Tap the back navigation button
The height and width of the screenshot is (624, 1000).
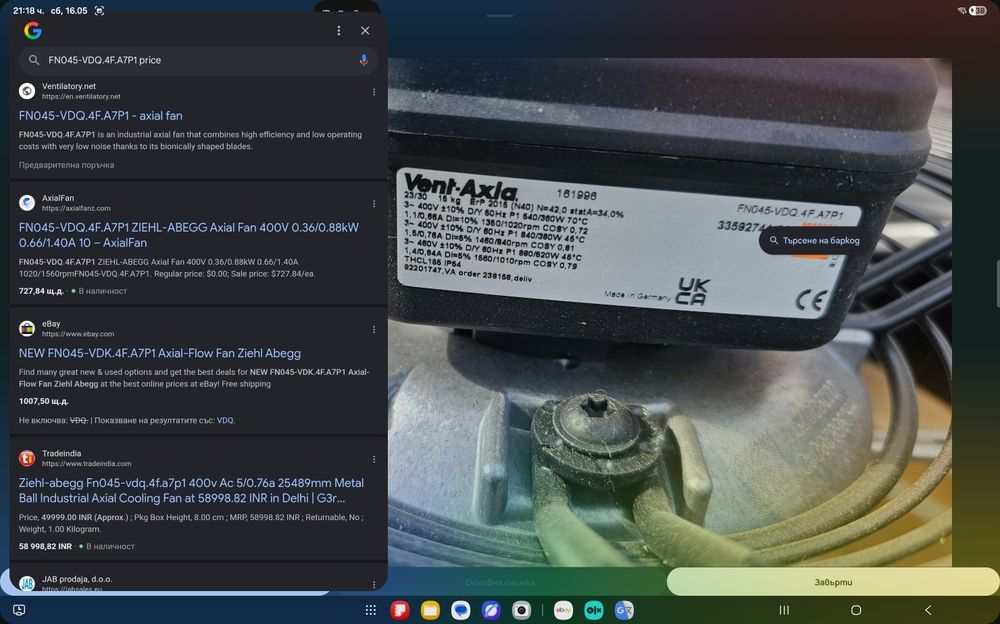(x=928, y=610)
